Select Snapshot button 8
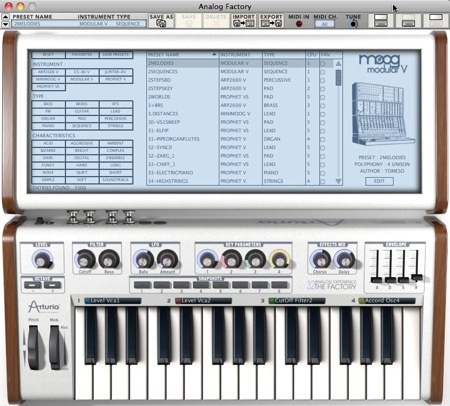This screenshot has width=450, height=406. (280, 285)
